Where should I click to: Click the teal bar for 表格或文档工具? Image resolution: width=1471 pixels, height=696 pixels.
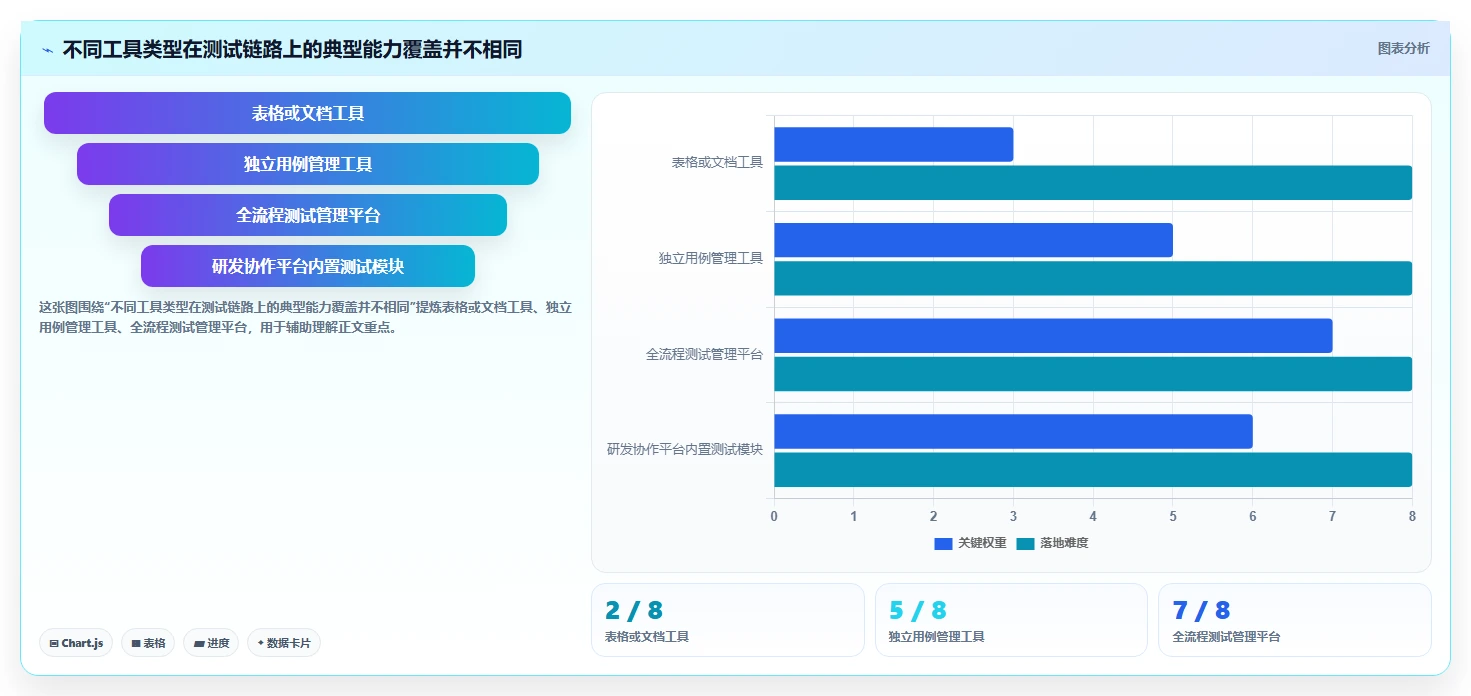(1093, 183)
